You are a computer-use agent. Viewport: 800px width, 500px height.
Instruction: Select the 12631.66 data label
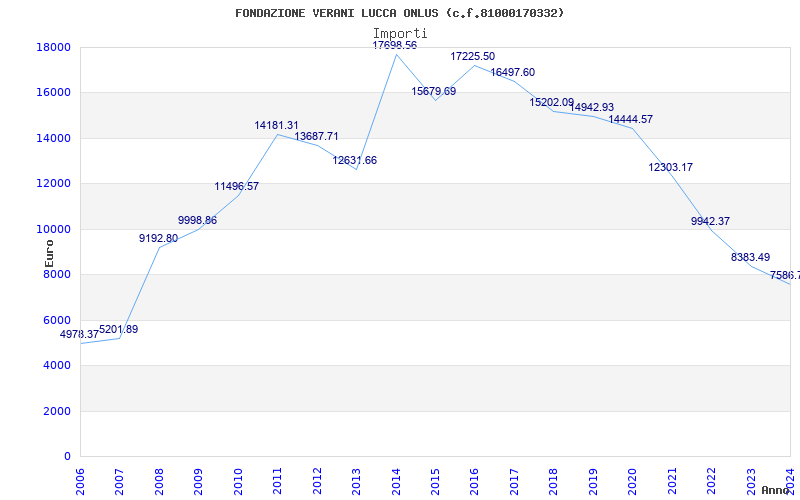(355, 160)
